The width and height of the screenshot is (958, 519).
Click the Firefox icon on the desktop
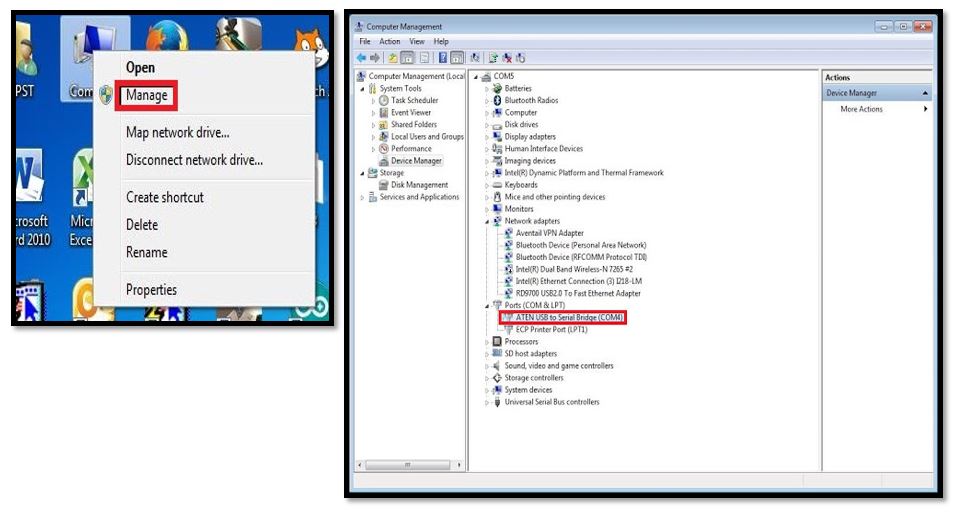[167, 35]
